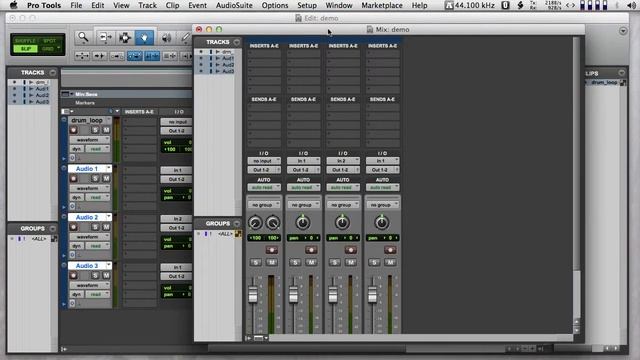Screen dimensions: 640x360
Task: Mute the Audio 2 track in Edit window
Action: [x=106, y=227]
